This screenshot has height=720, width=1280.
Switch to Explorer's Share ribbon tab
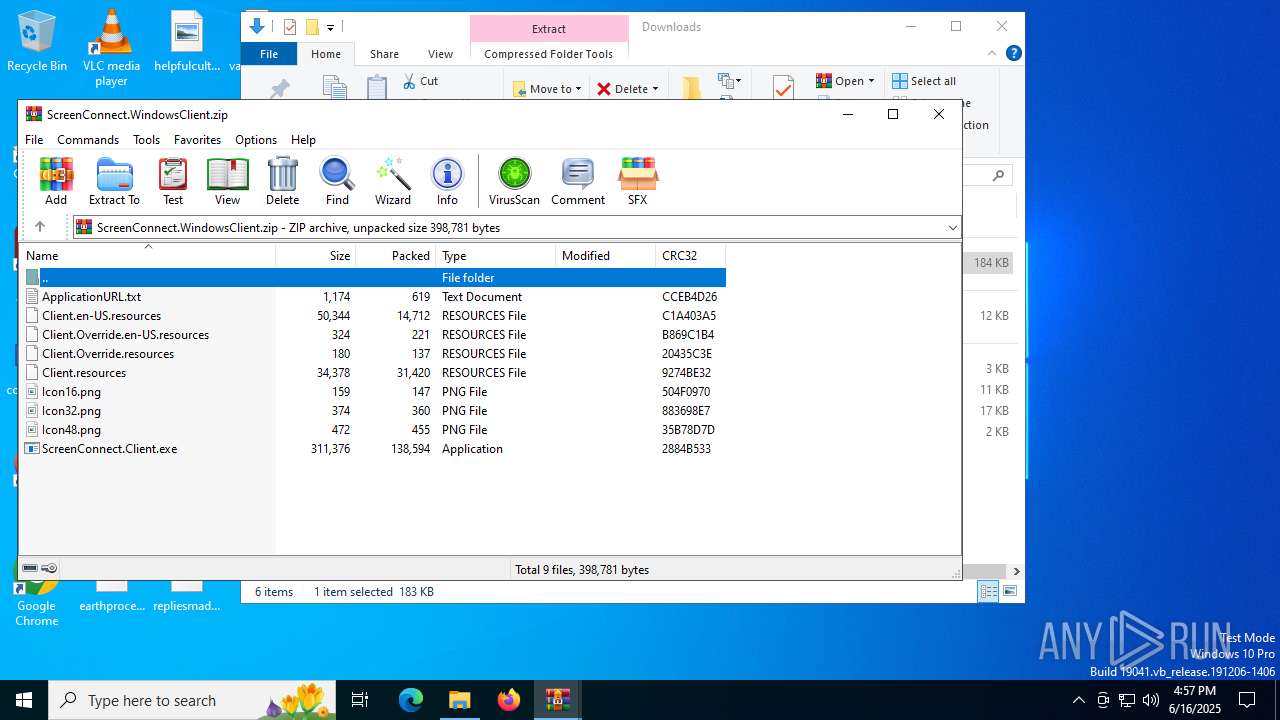point(384,54)
